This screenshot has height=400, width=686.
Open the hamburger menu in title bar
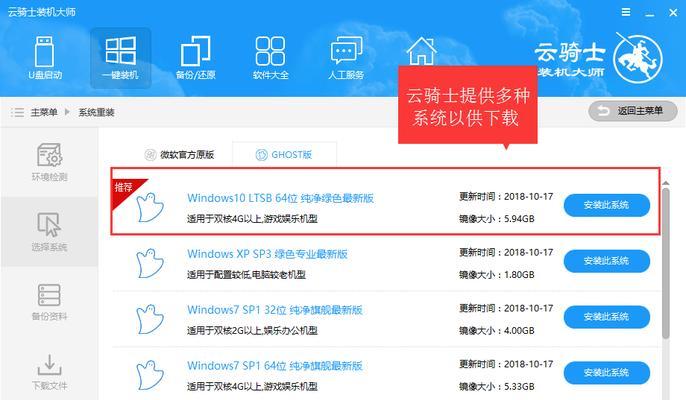click(x=626, y=12)
